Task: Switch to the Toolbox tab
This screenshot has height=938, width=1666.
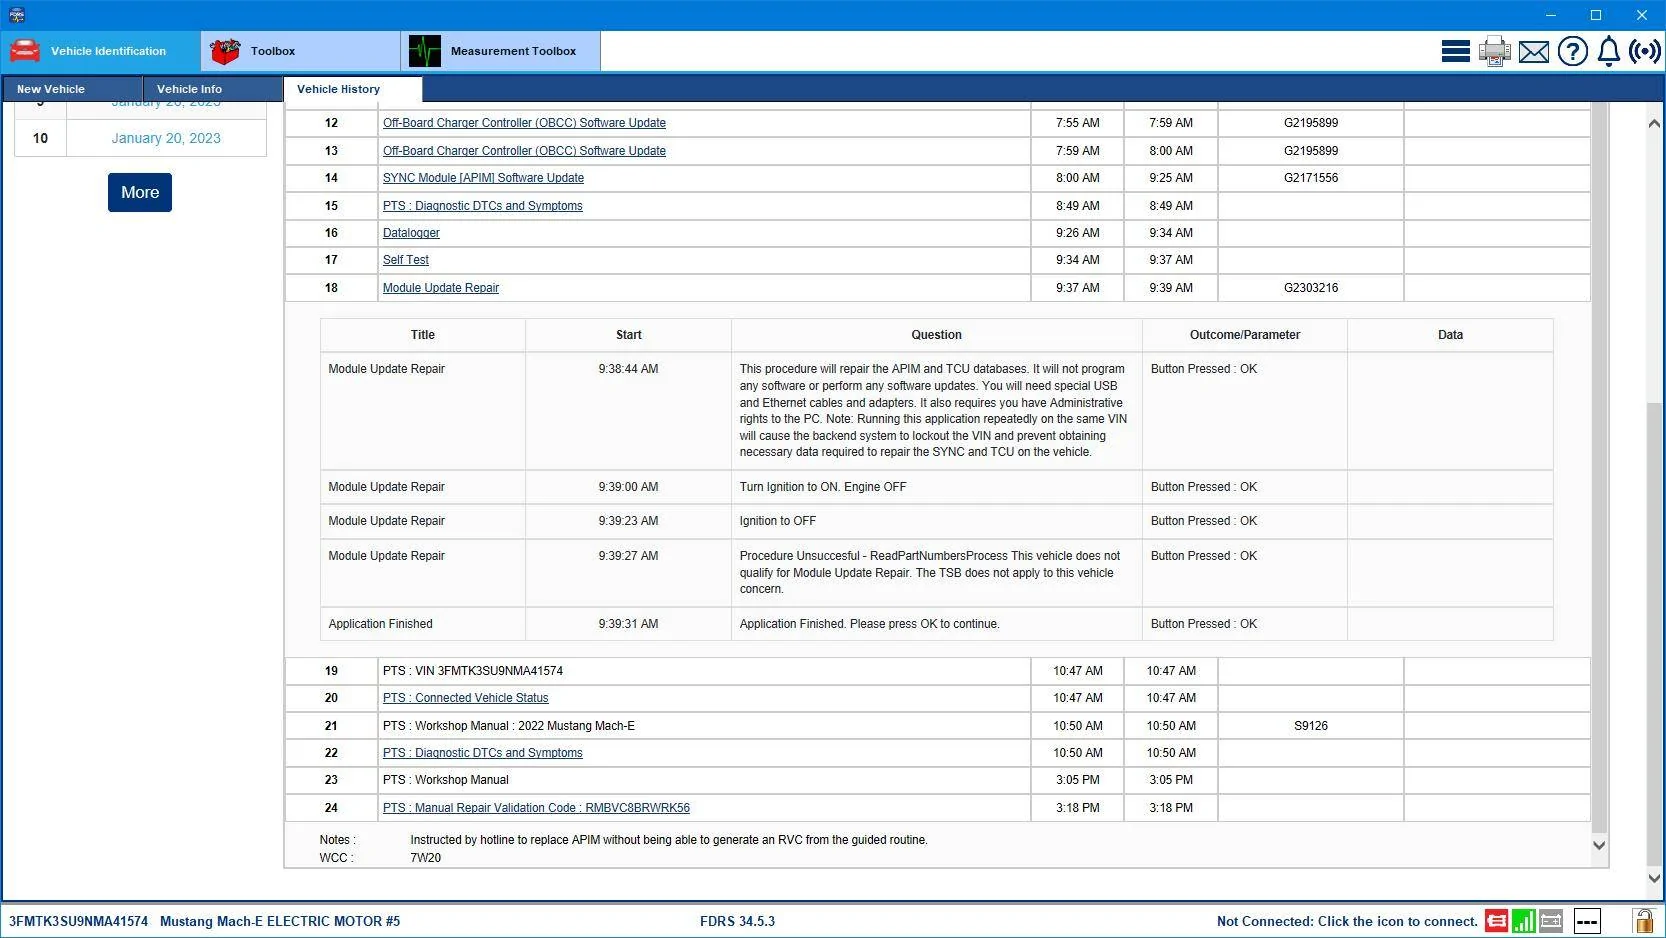Action: tap(300, 51)
